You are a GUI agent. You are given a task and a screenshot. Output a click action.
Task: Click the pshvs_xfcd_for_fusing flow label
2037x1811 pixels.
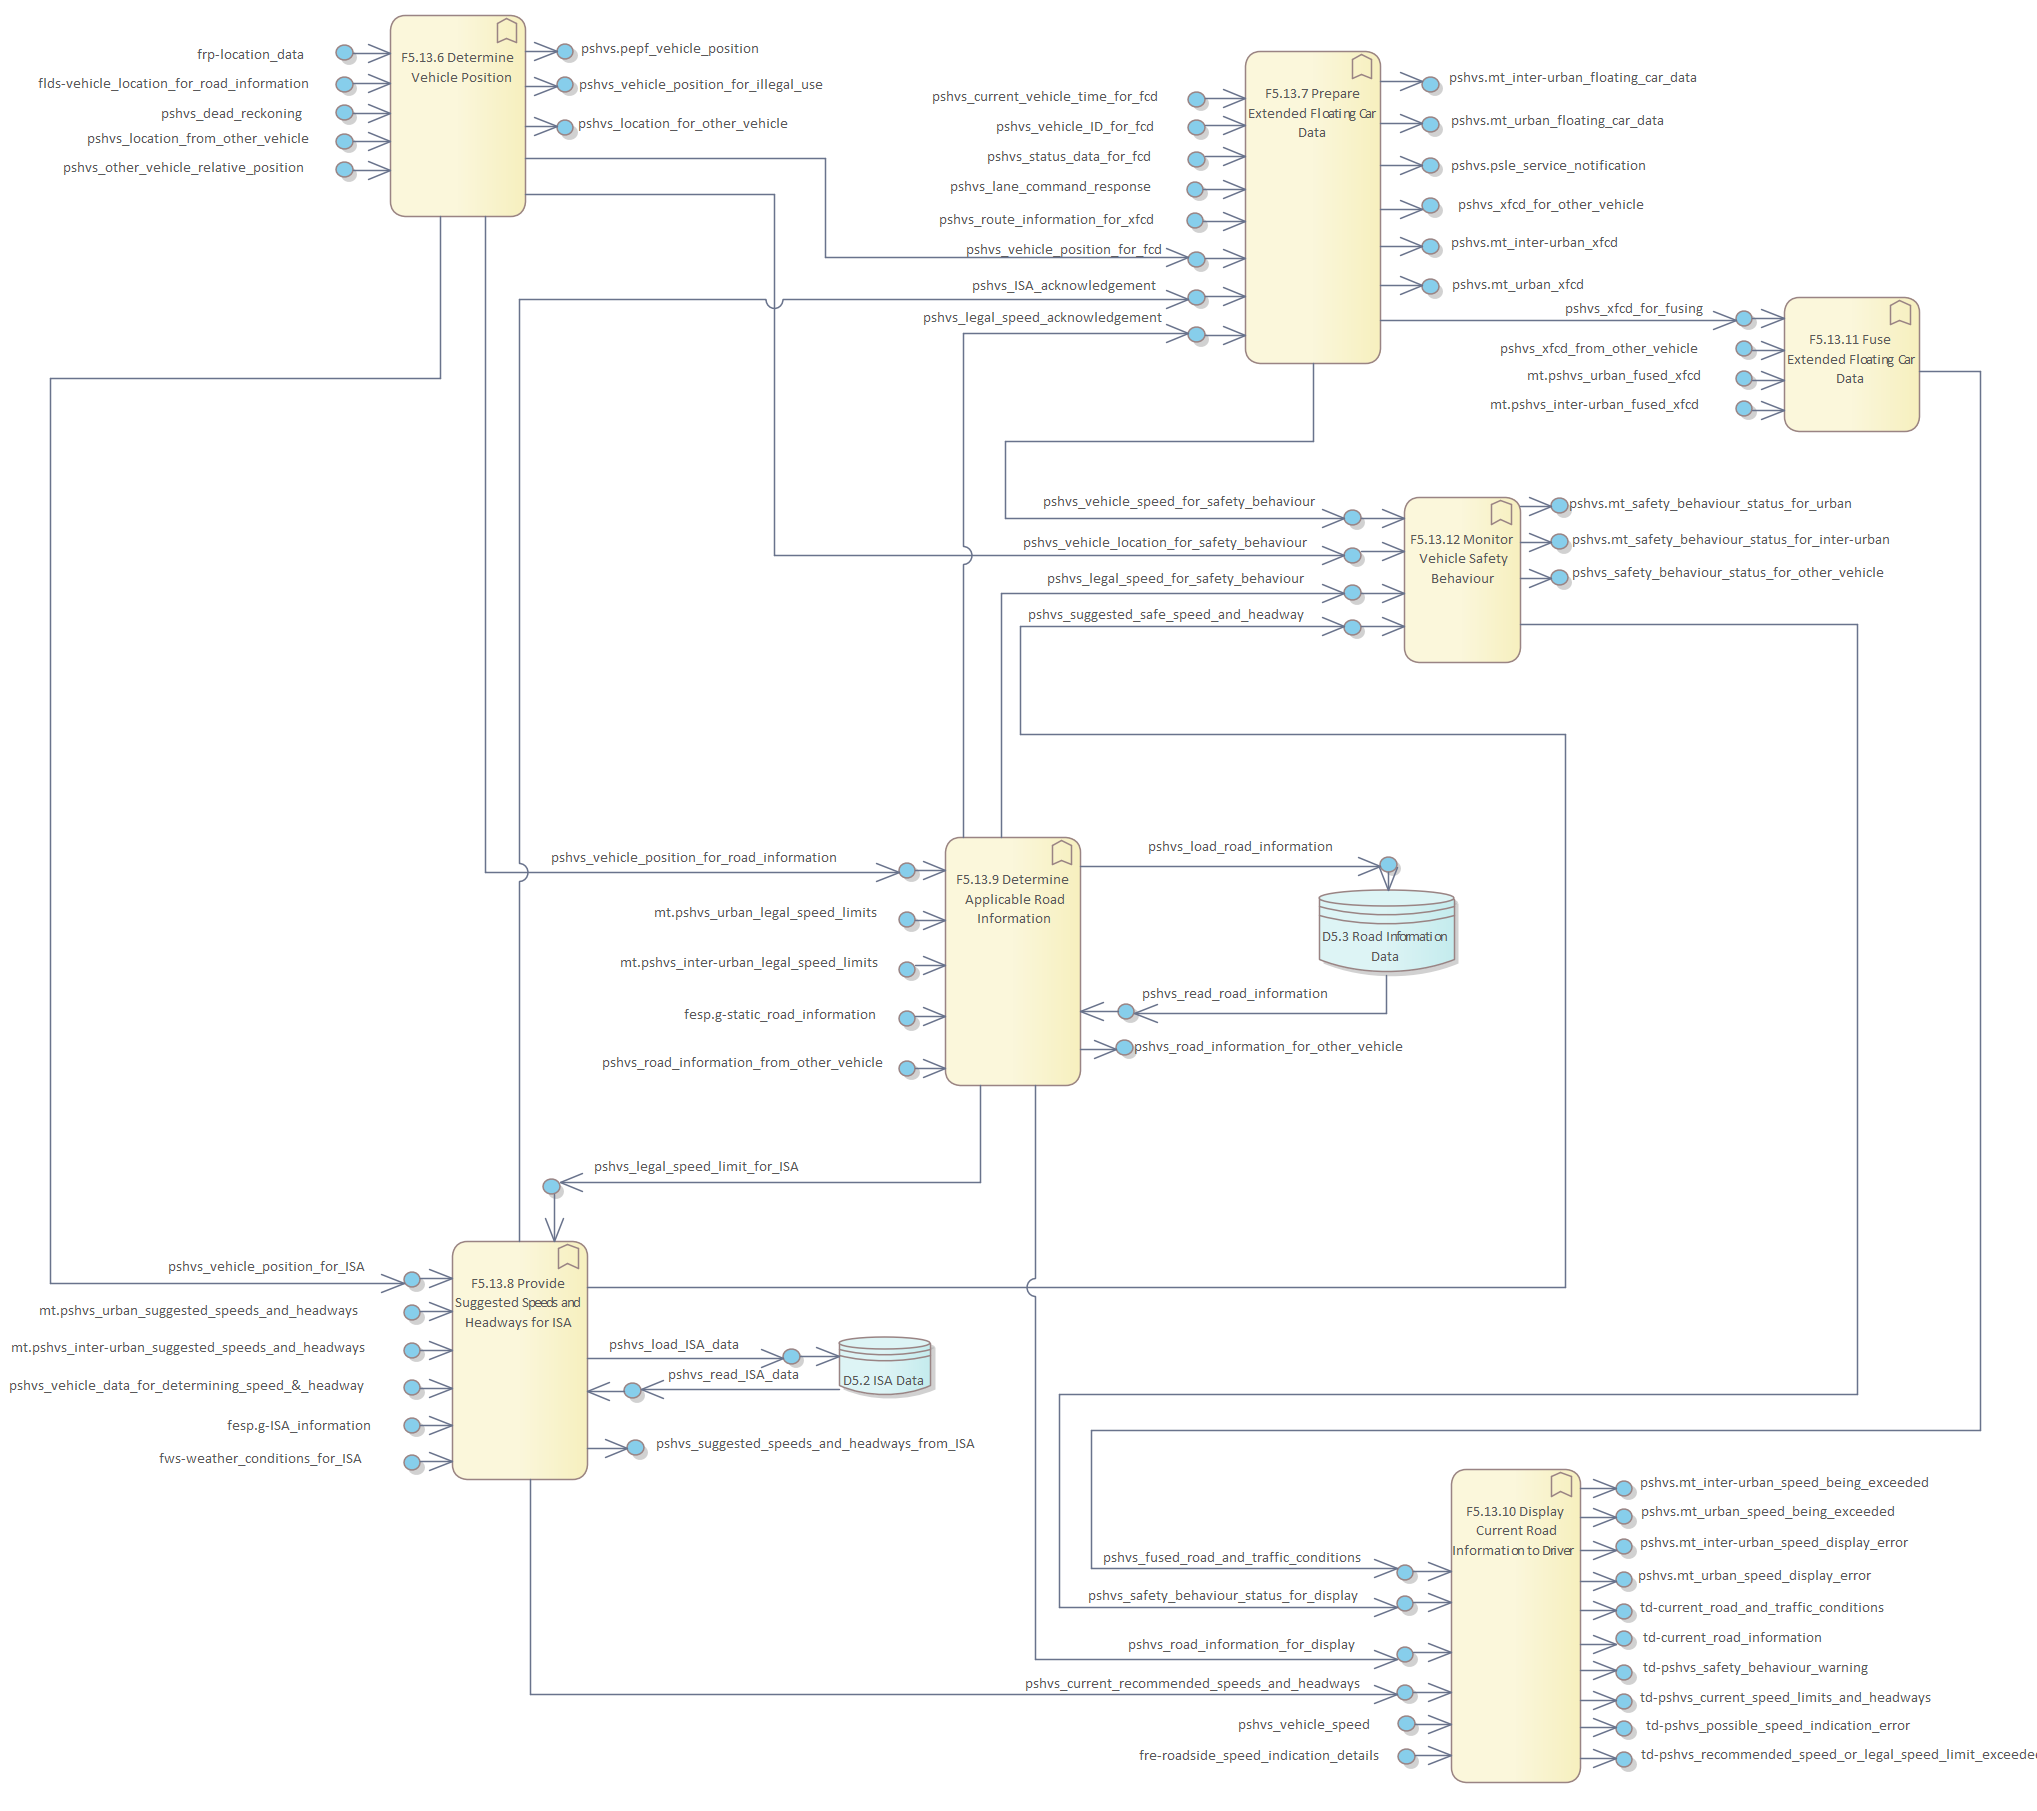click(x=1633, y=309)
